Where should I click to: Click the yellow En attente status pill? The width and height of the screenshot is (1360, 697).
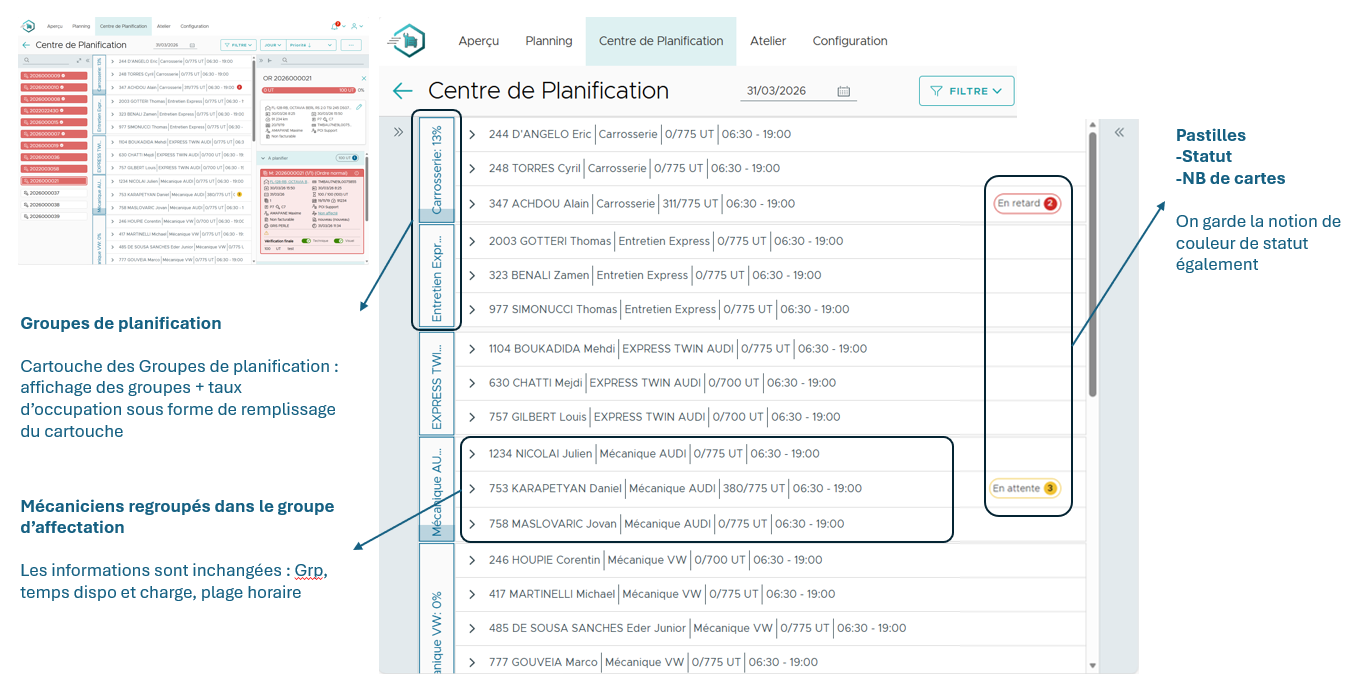pos(1024,489)
